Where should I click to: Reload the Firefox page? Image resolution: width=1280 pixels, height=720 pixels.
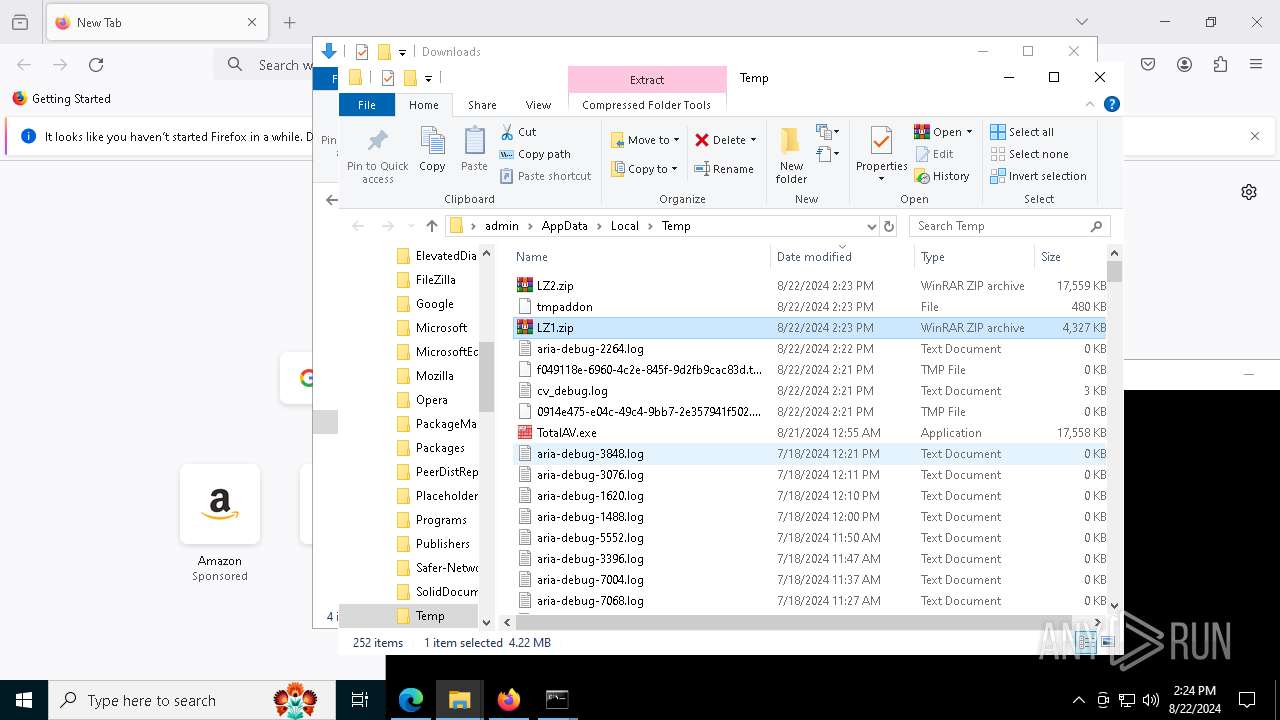click(96, 65)
